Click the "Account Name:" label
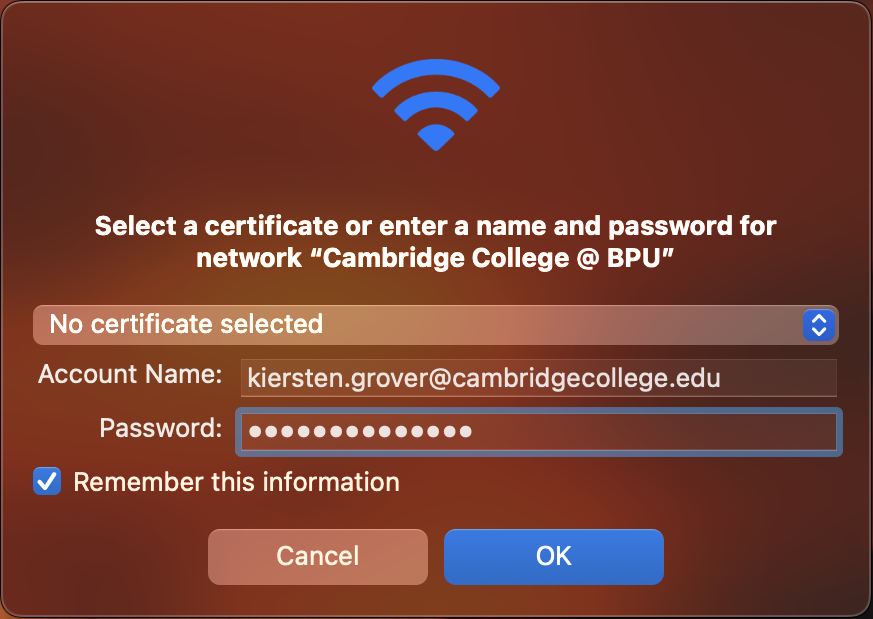 coord(130,375)
